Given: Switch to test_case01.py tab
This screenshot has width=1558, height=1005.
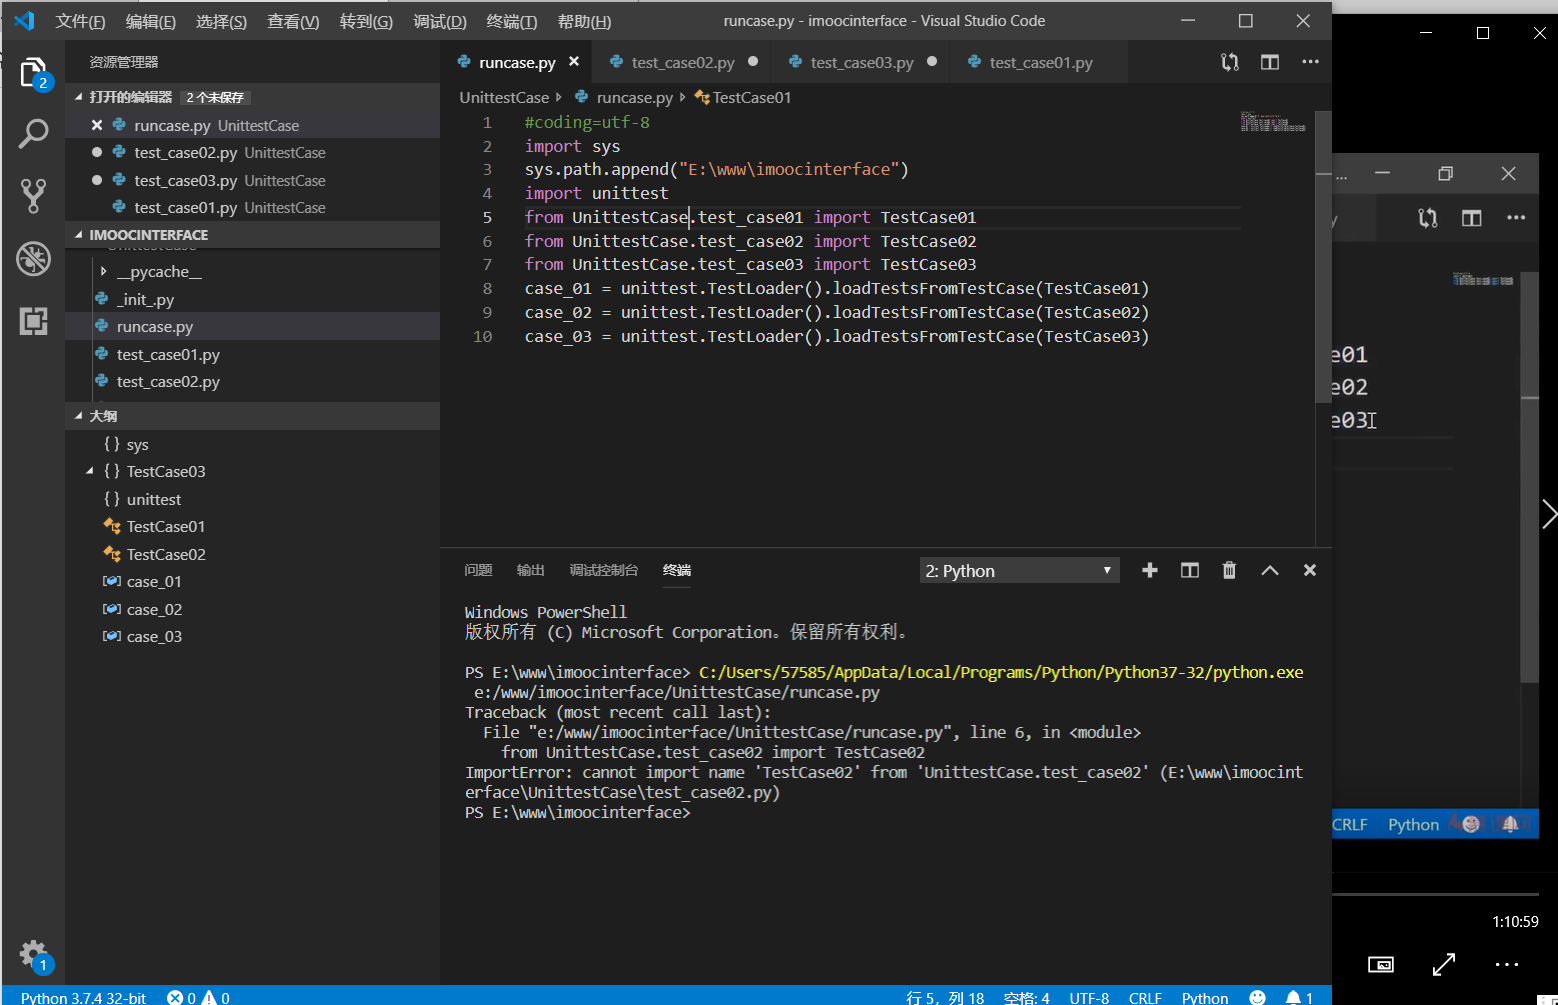Looking at the screenshot, I should tap(1041, 62).
